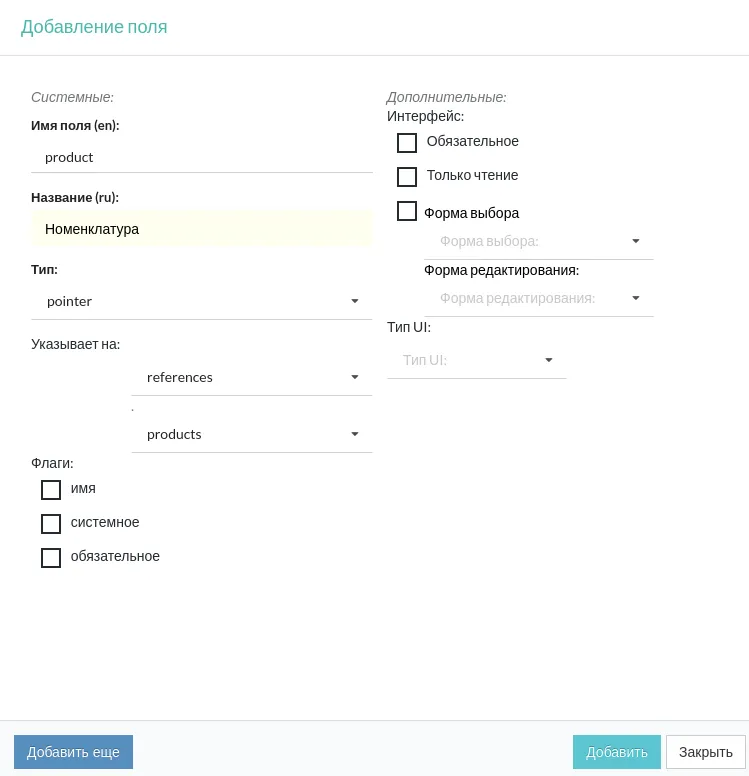
Task: Open the 'products' dropdown list
Action: (250, 434)
